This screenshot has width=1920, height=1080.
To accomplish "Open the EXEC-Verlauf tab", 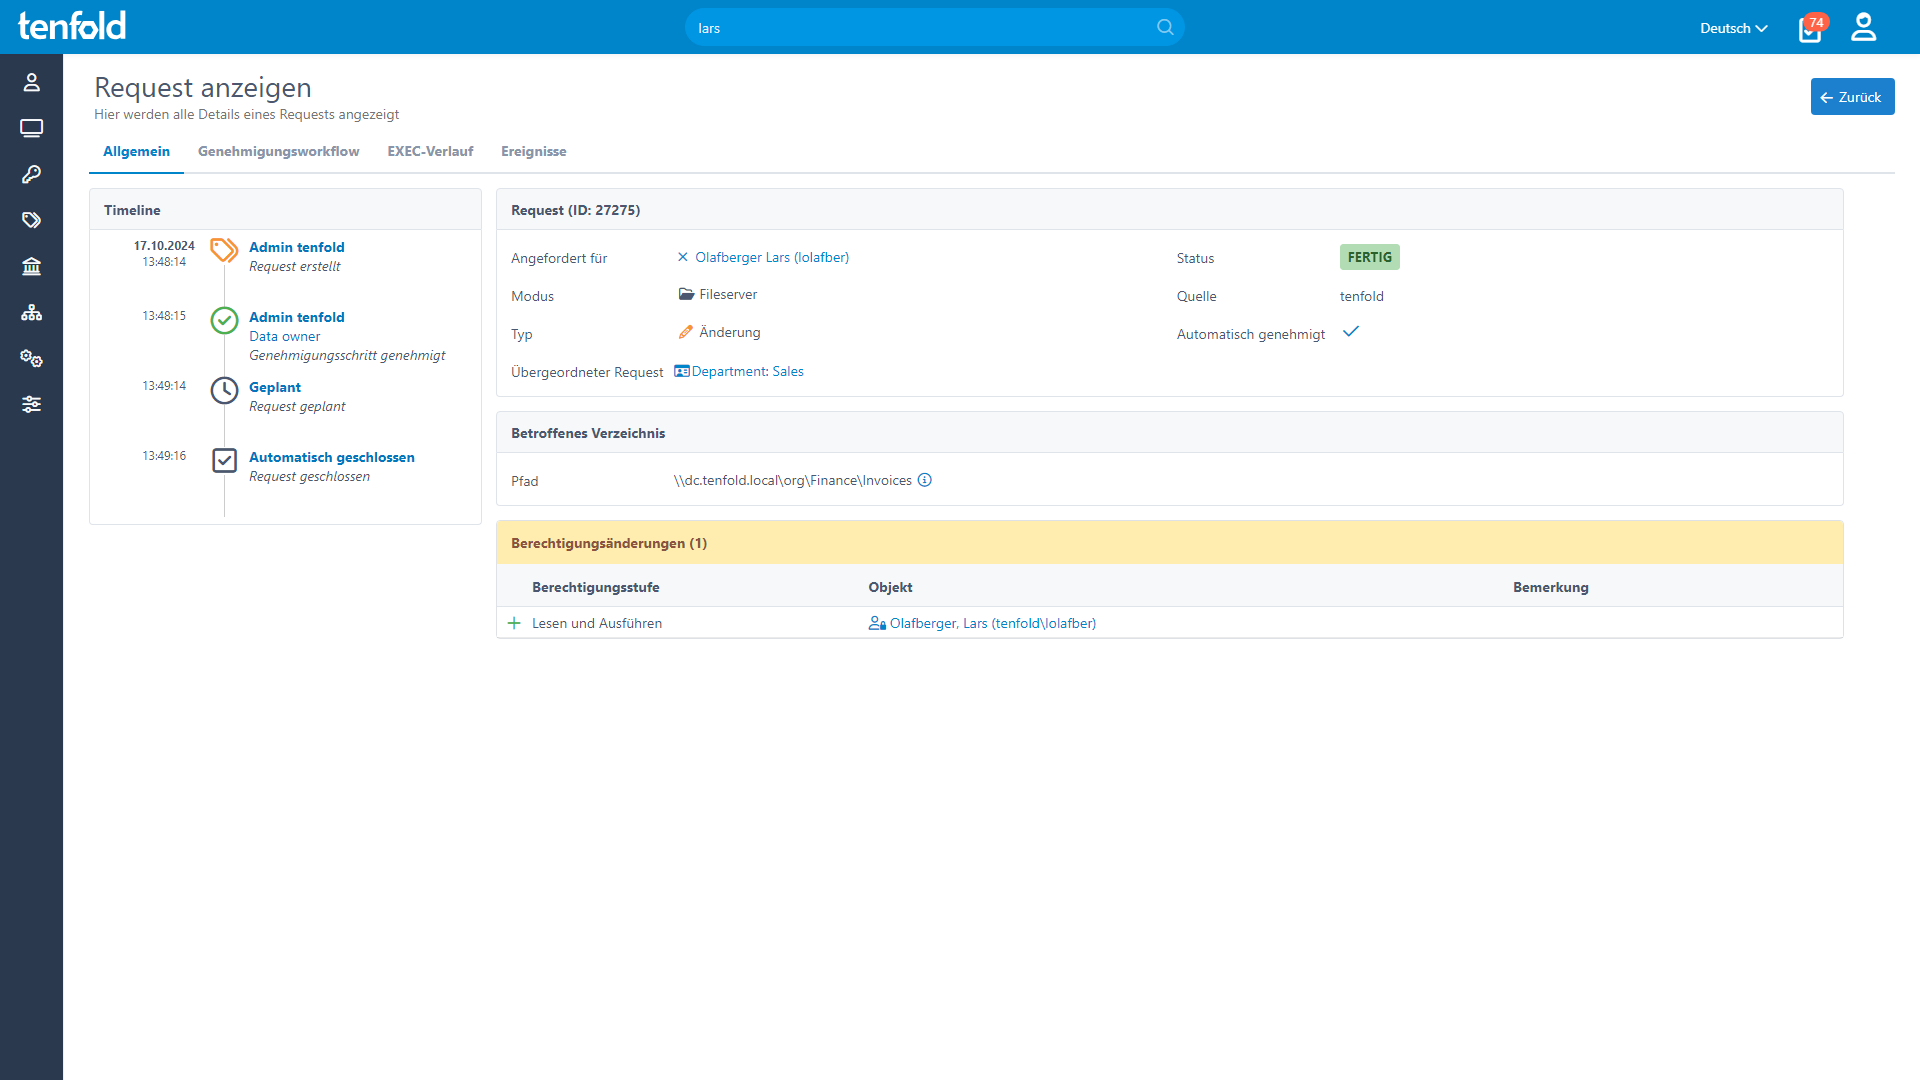I will pos(430,151).
